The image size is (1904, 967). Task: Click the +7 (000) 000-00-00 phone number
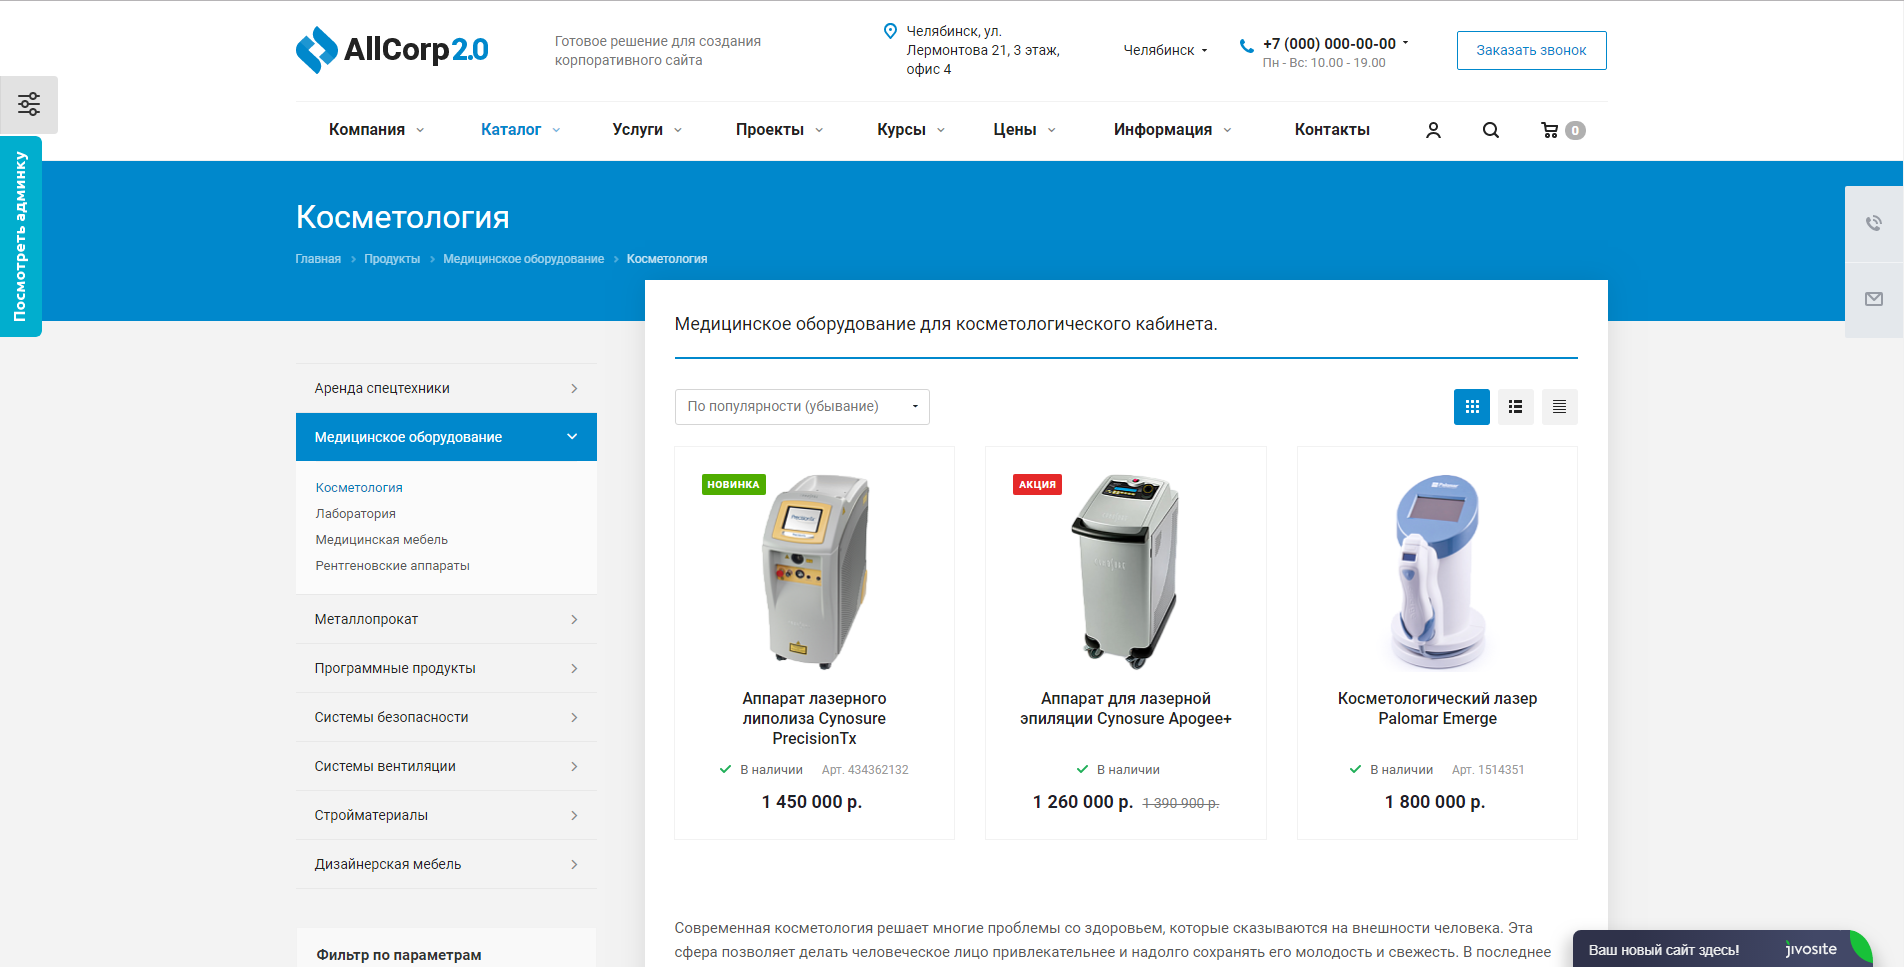pyautogui.click(x=1329, y=44)
